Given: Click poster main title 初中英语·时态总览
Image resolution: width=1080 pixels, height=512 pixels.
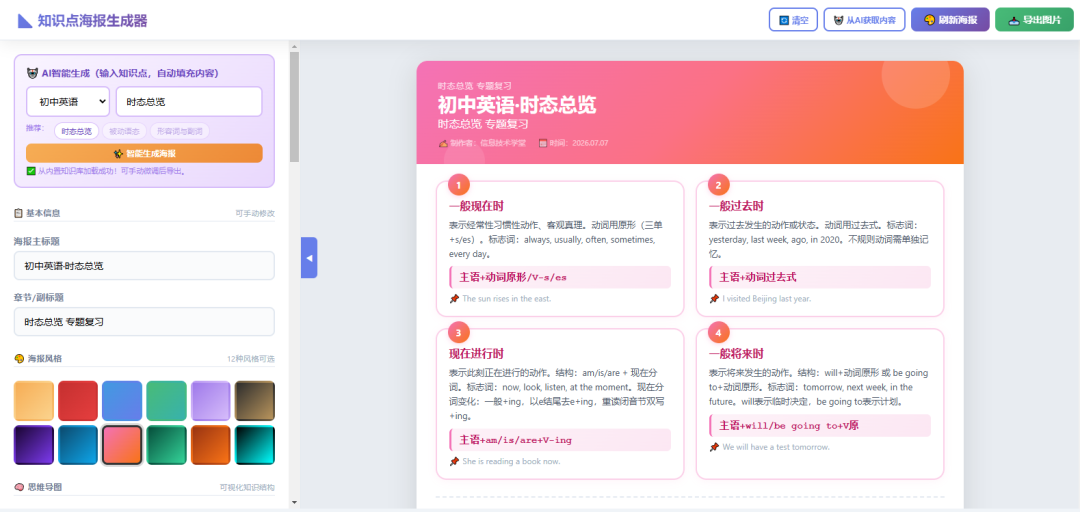Looking at the screenshot, I should coord(517,105).
